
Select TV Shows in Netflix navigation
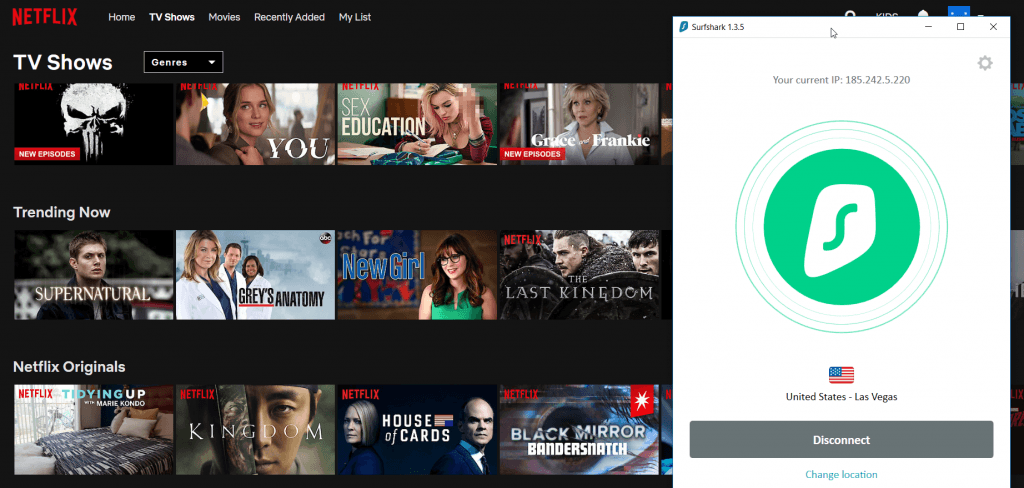172,17
